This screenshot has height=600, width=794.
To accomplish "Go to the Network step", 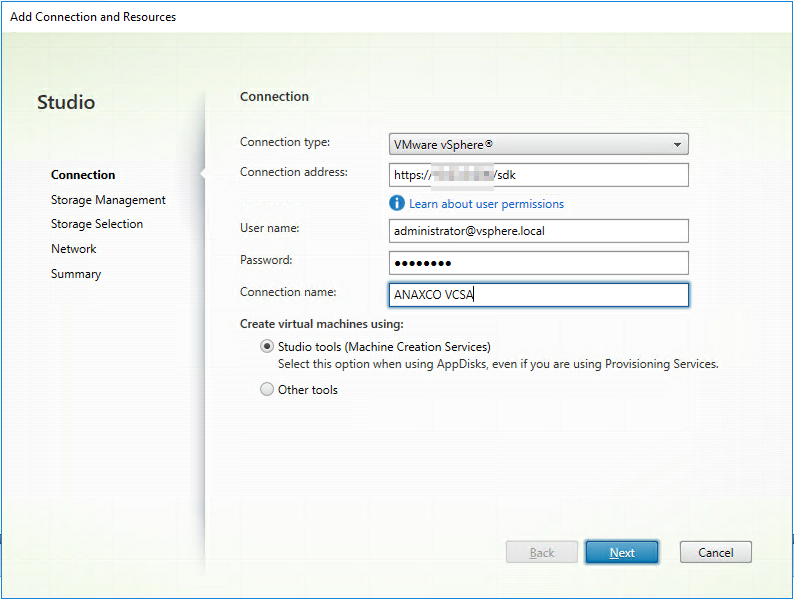I will point(73,249).
